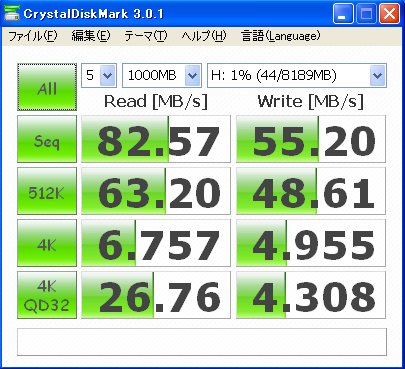Open the テーマ(T) menu

[x=146, y=36]
